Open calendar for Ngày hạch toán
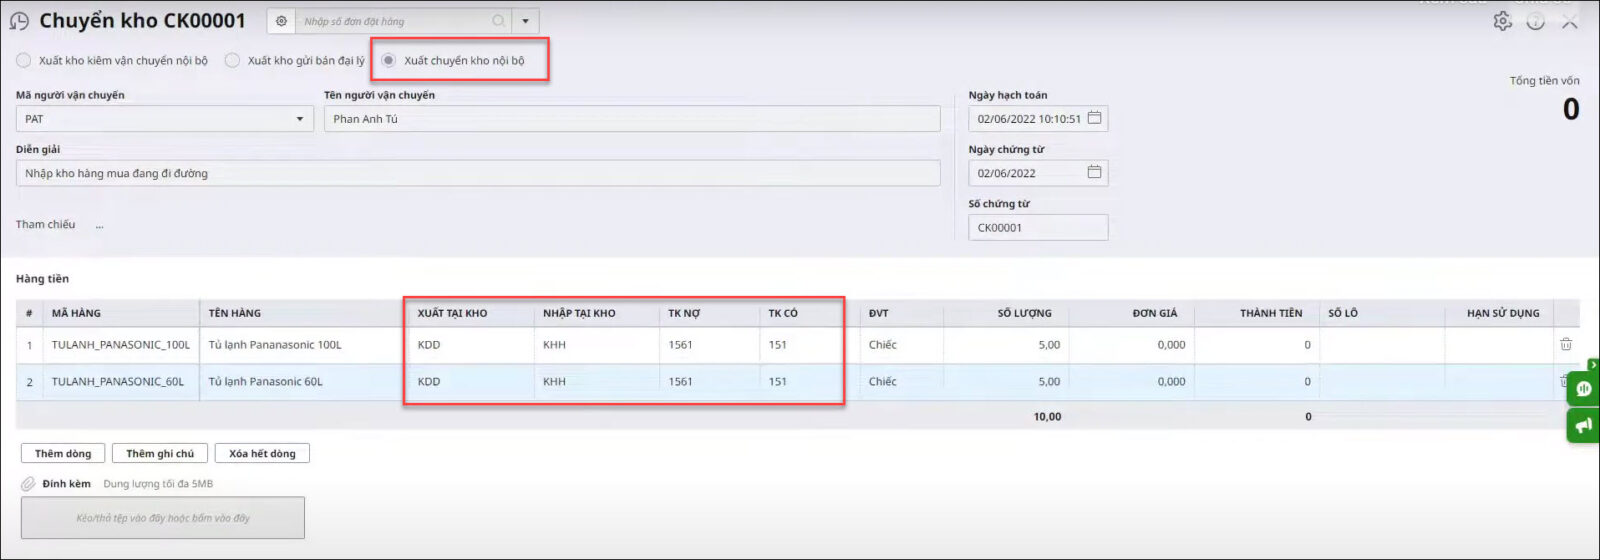The height and width of the screenshot is (560, 1600). 1094,118
